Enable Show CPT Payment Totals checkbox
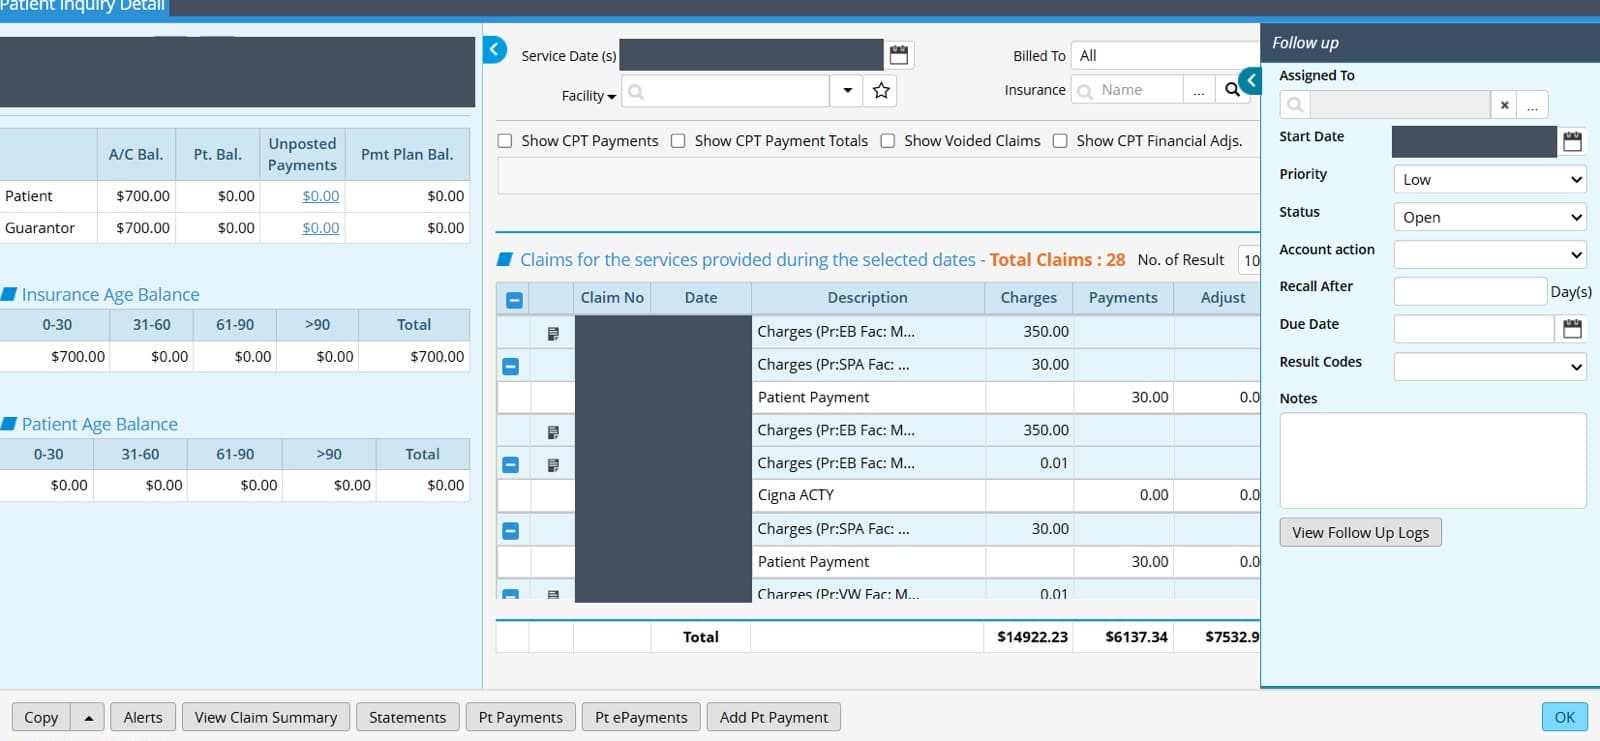The height and width of the screenshot is (741, 1600). tap(678, 141)
